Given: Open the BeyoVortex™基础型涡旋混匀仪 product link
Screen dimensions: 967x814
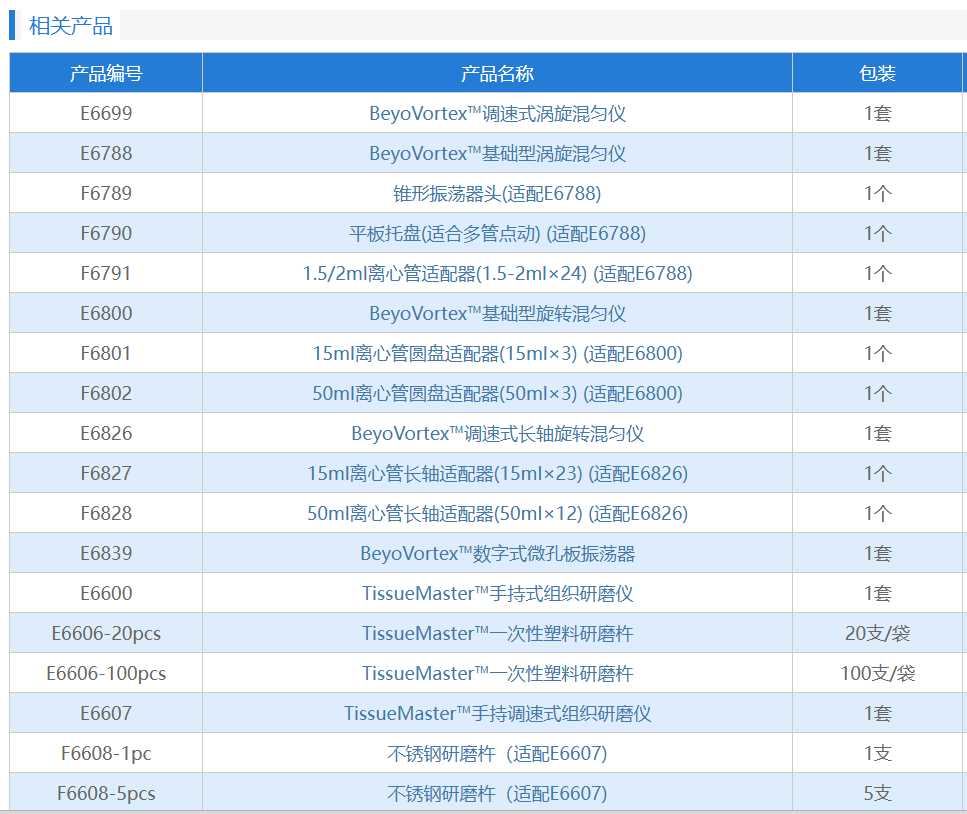Looking at the screenshot, I should coord(497,153).
